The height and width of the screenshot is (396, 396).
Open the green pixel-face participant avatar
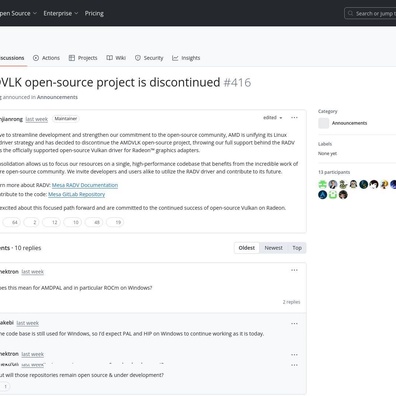[323, 184]
